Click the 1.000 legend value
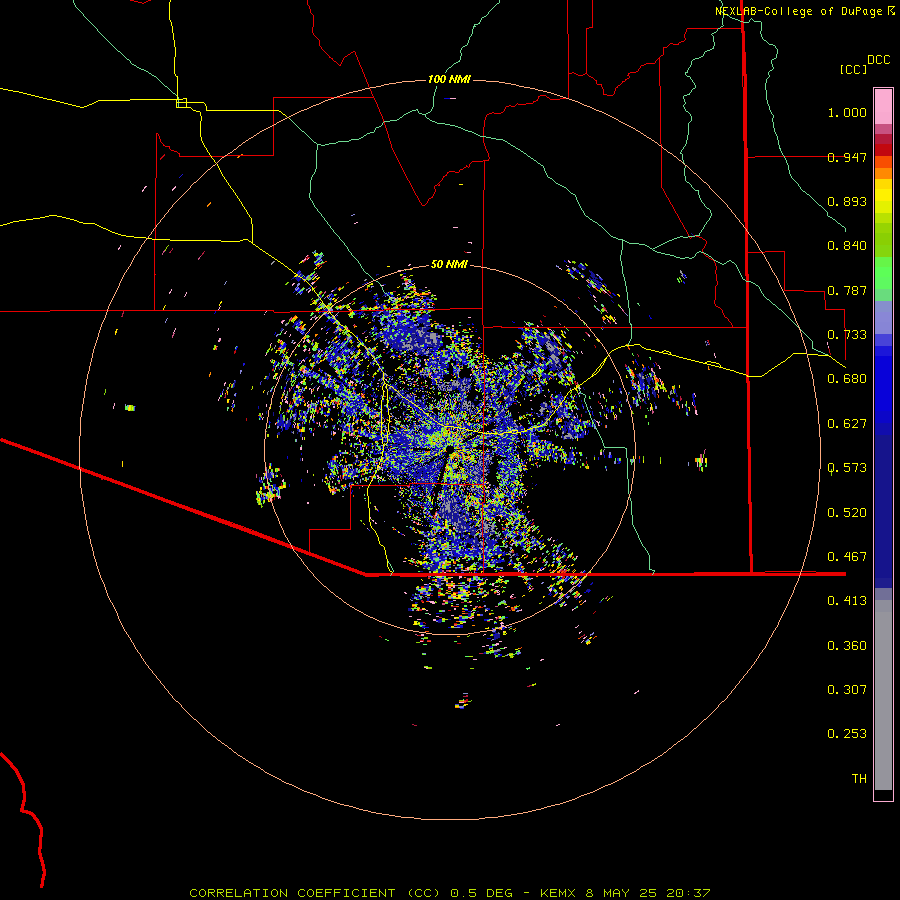The height and width of the screenshot is (900, 900). click(x=847, y=112)
